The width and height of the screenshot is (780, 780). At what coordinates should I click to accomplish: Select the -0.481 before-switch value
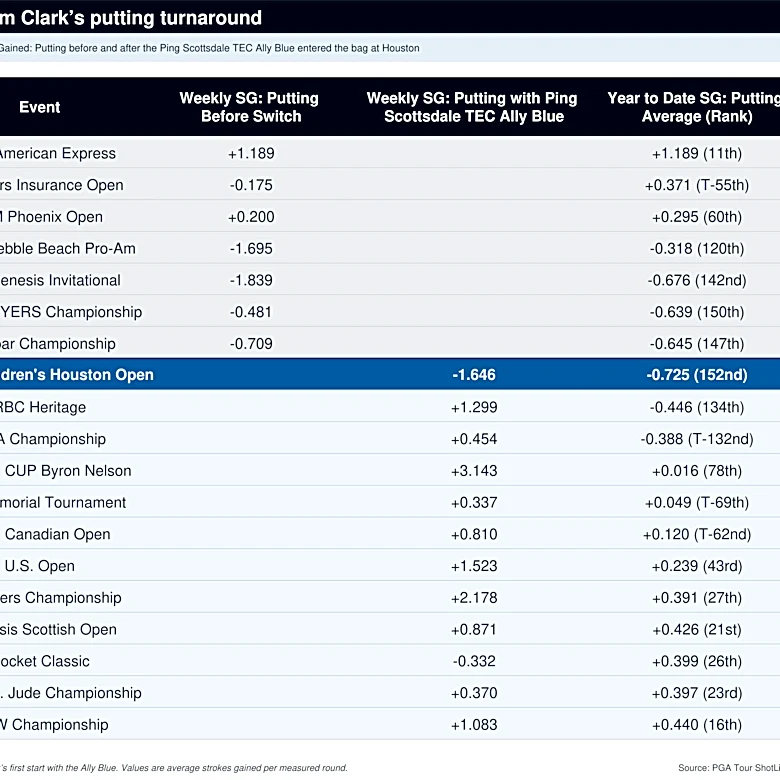(251, 312)
